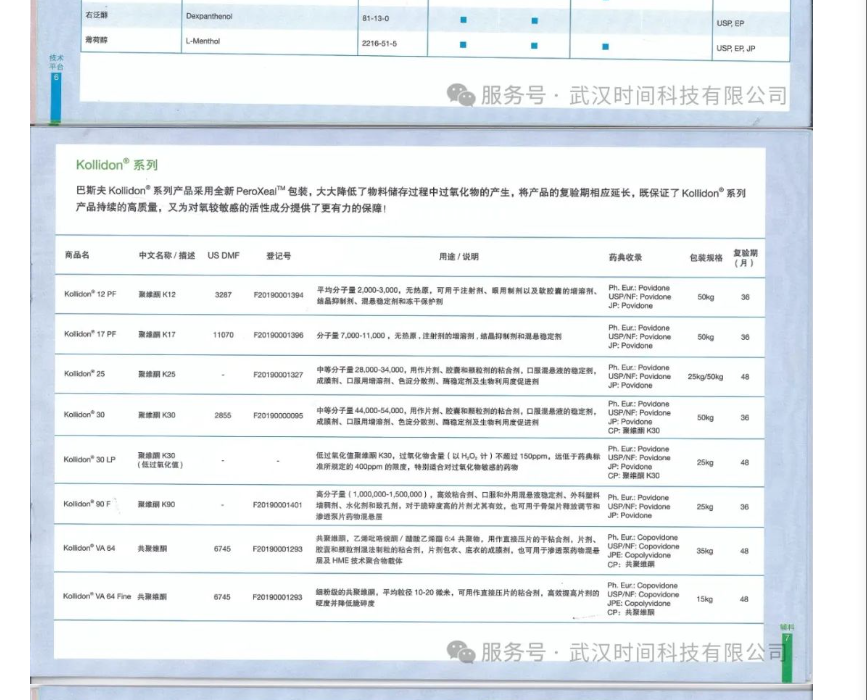
Task: Click the "聚维酮 K12" cell
Action: 157,294
